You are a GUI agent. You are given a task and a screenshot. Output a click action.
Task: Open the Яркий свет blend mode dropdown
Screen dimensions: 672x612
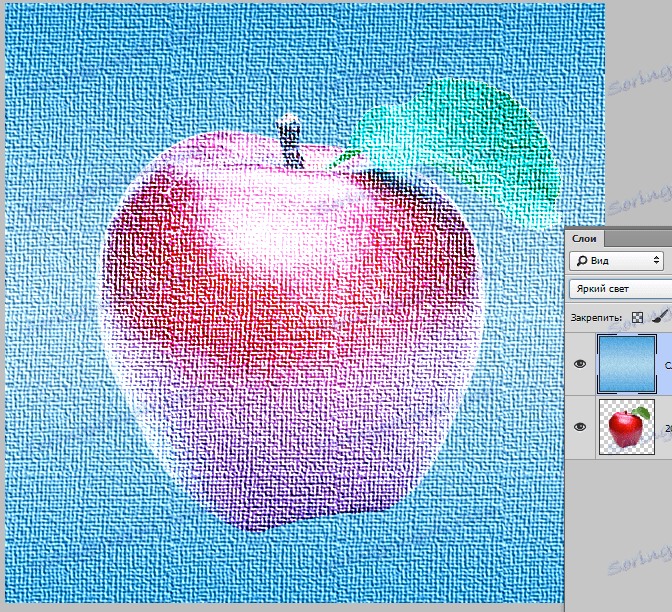click(621, 289)
